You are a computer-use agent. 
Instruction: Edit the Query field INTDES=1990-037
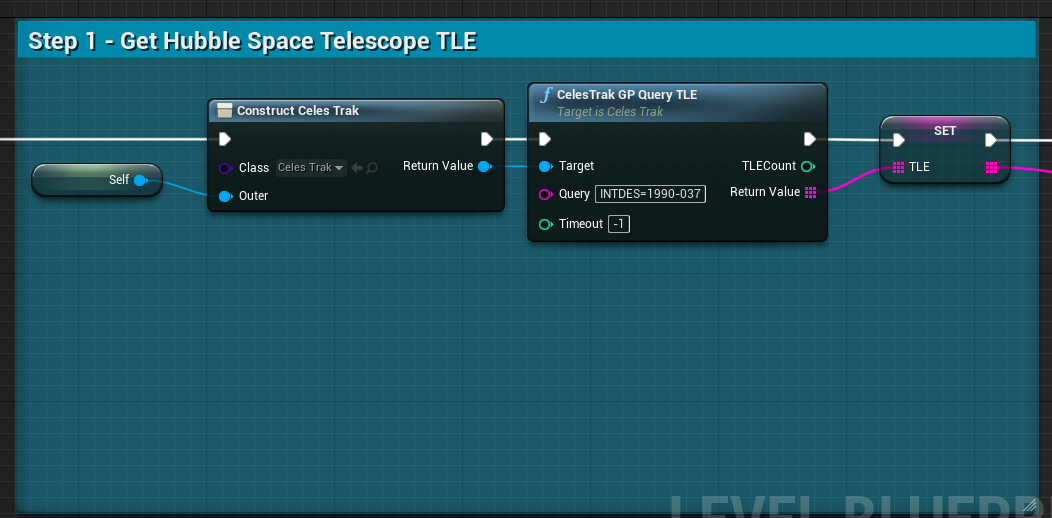[650, 195]
